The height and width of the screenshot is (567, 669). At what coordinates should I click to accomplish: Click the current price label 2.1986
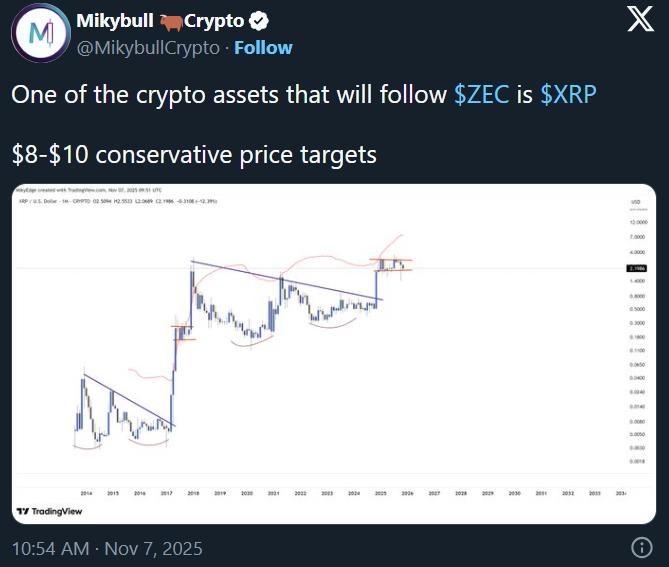[637, 269]
